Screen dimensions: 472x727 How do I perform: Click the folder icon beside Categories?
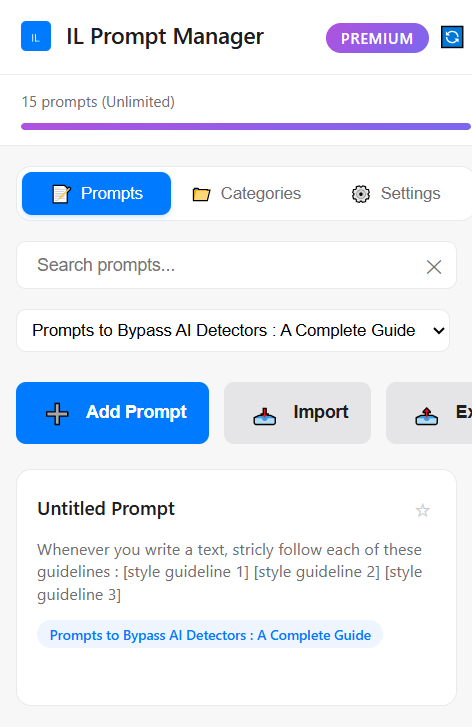pyautogui.click(x=201, y=194)
